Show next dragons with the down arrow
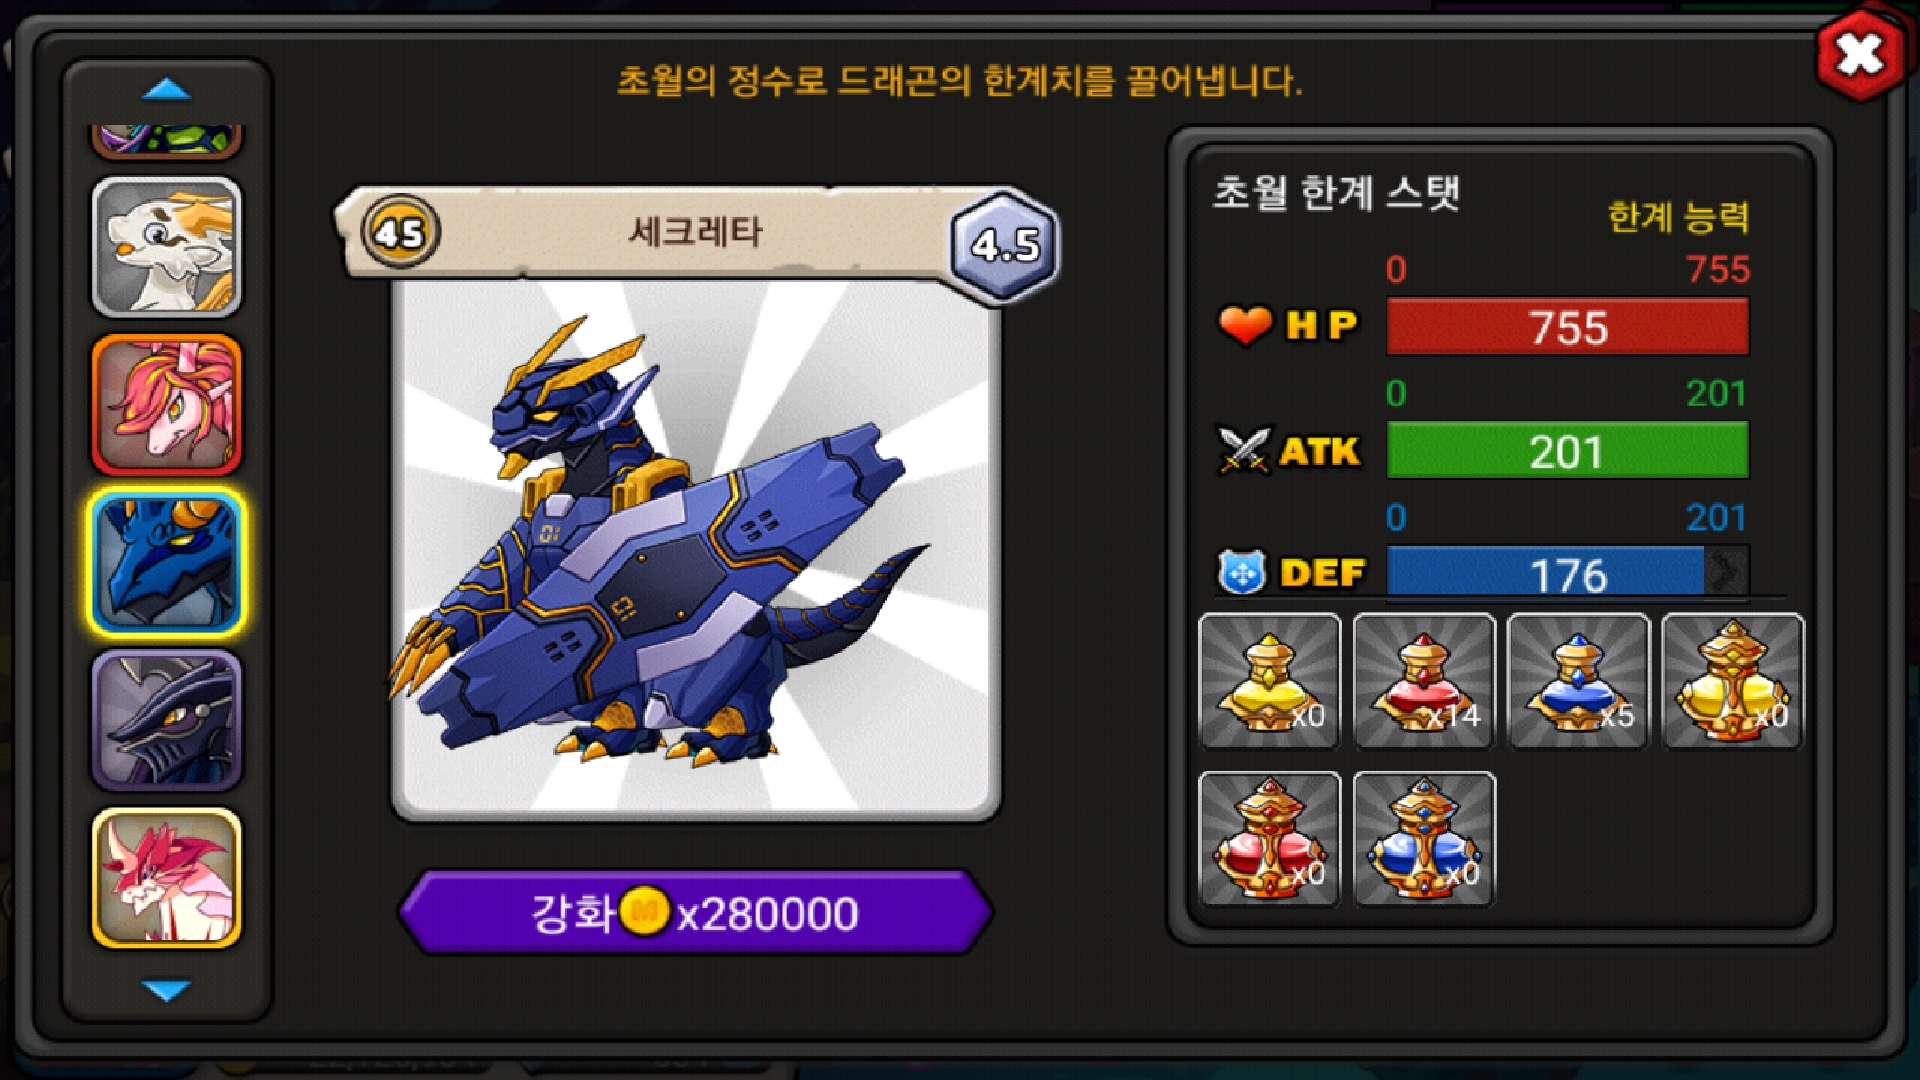 167,990
